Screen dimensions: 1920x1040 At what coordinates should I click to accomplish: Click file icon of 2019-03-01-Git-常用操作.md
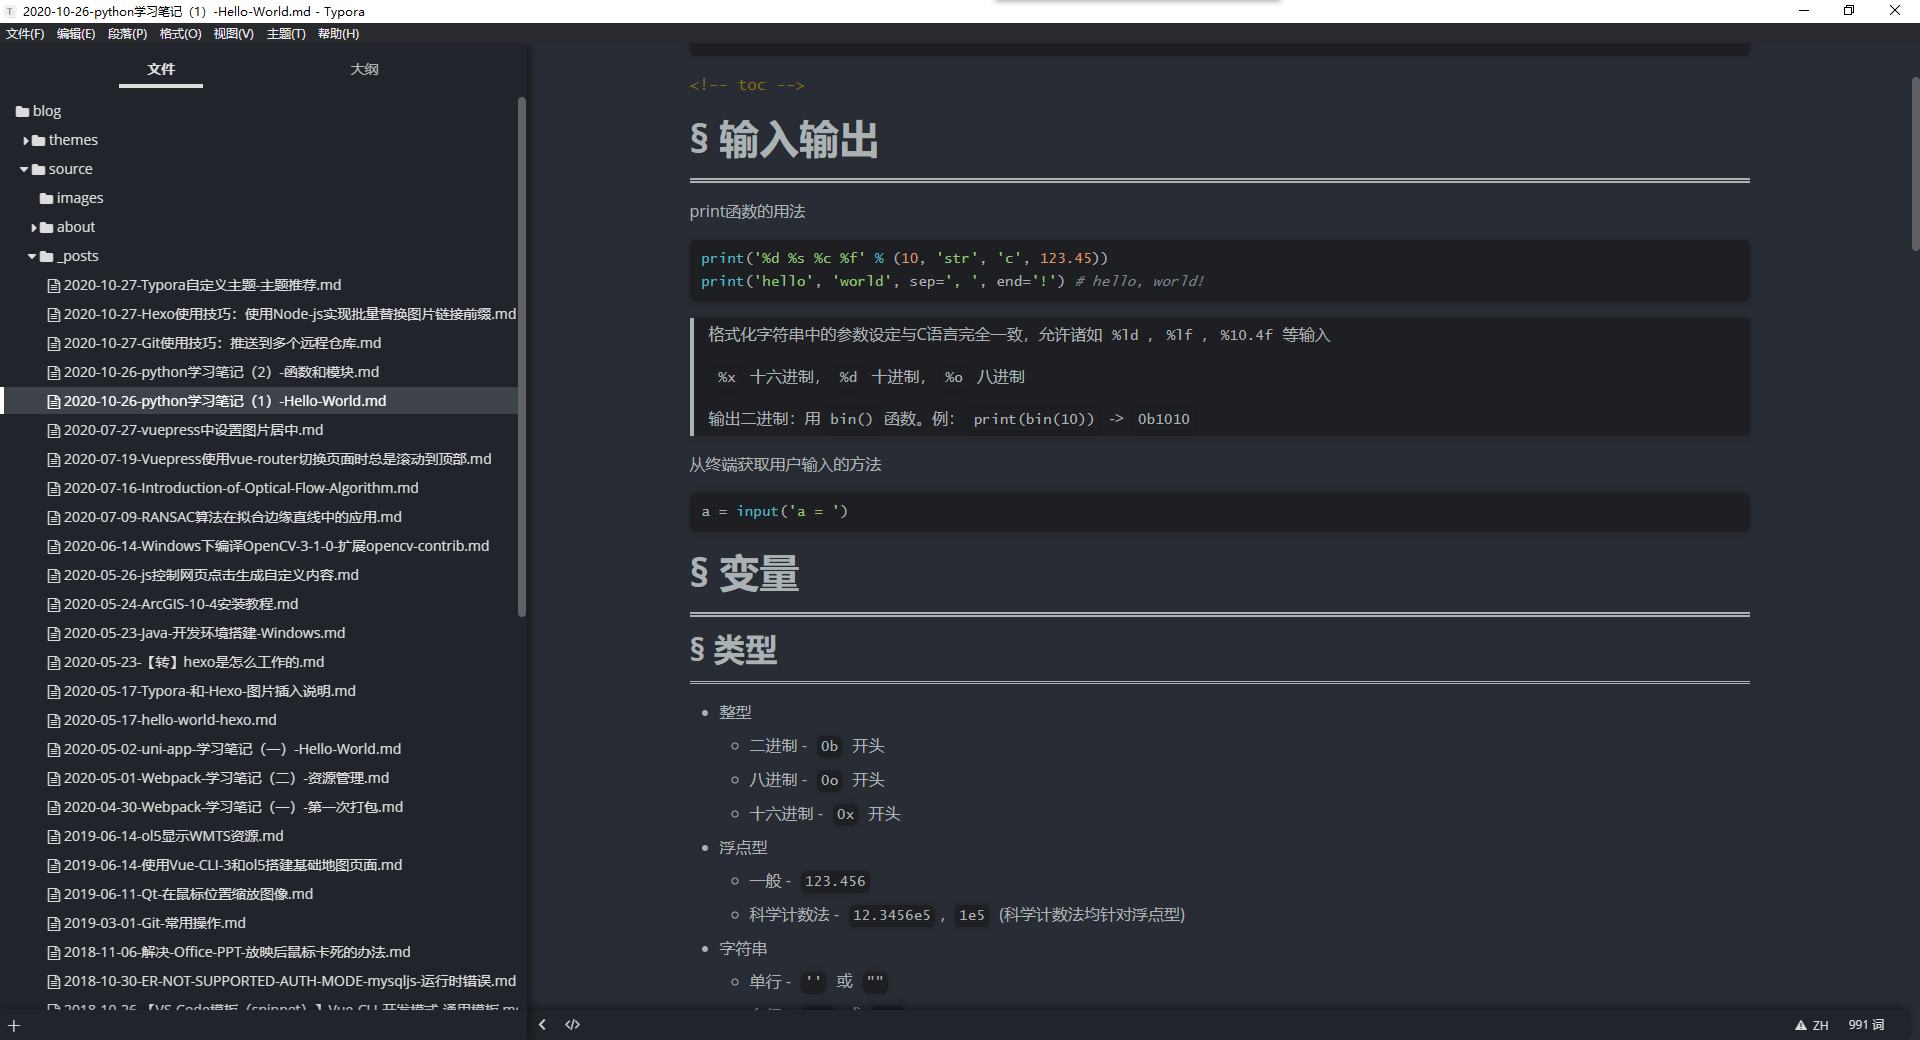tap(54, 923)
